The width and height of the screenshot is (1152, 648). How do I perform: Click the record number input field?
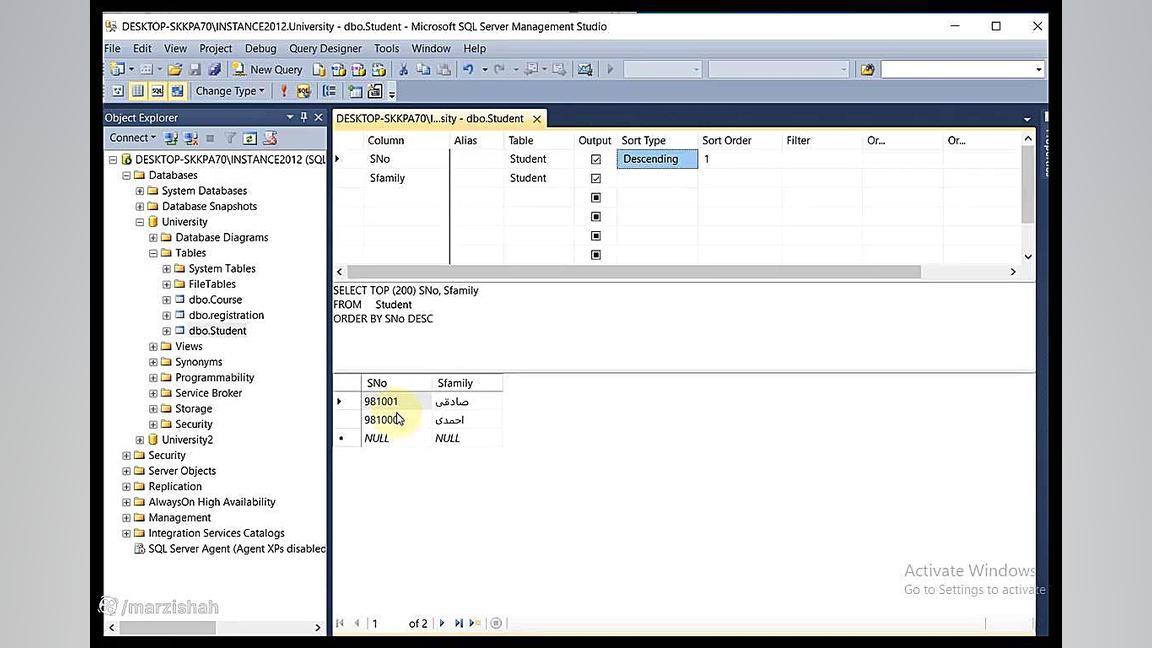point(385,623)
